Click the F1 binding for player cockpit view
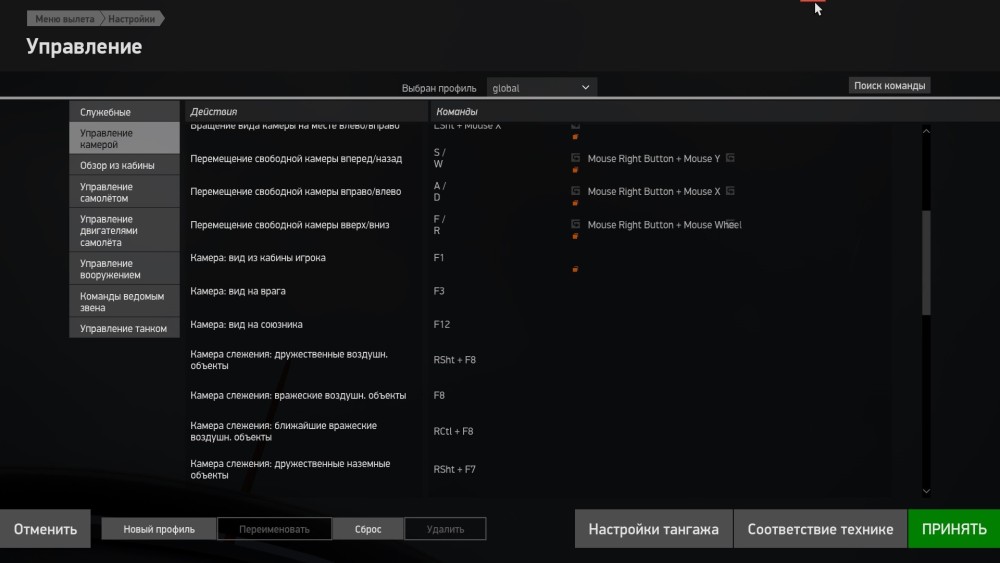Image resolution: width=1000 pixels, height=563 pixels. click(x=439, y=258)
